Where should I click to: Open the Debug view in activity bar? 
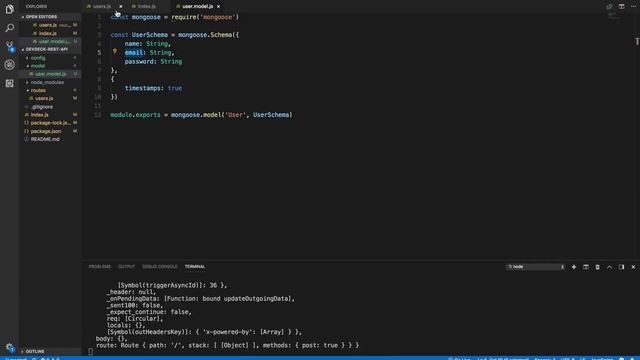[x=9, y=64]
